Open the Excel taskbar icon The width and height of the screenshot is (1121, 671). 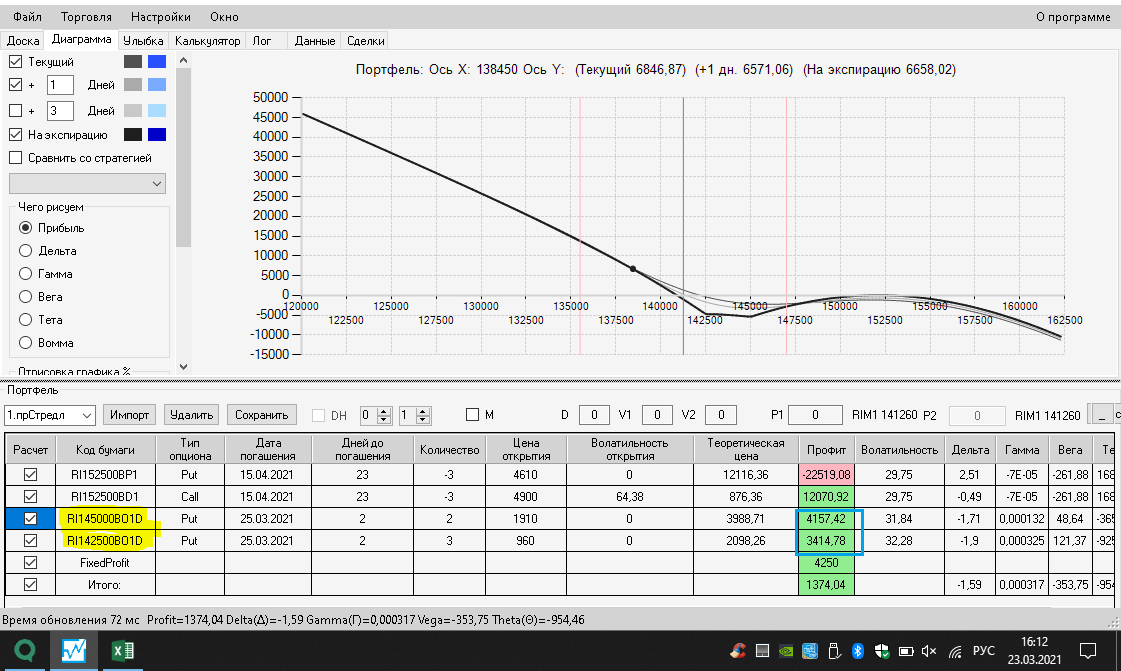pyautogui.click(x=122, y=650)
